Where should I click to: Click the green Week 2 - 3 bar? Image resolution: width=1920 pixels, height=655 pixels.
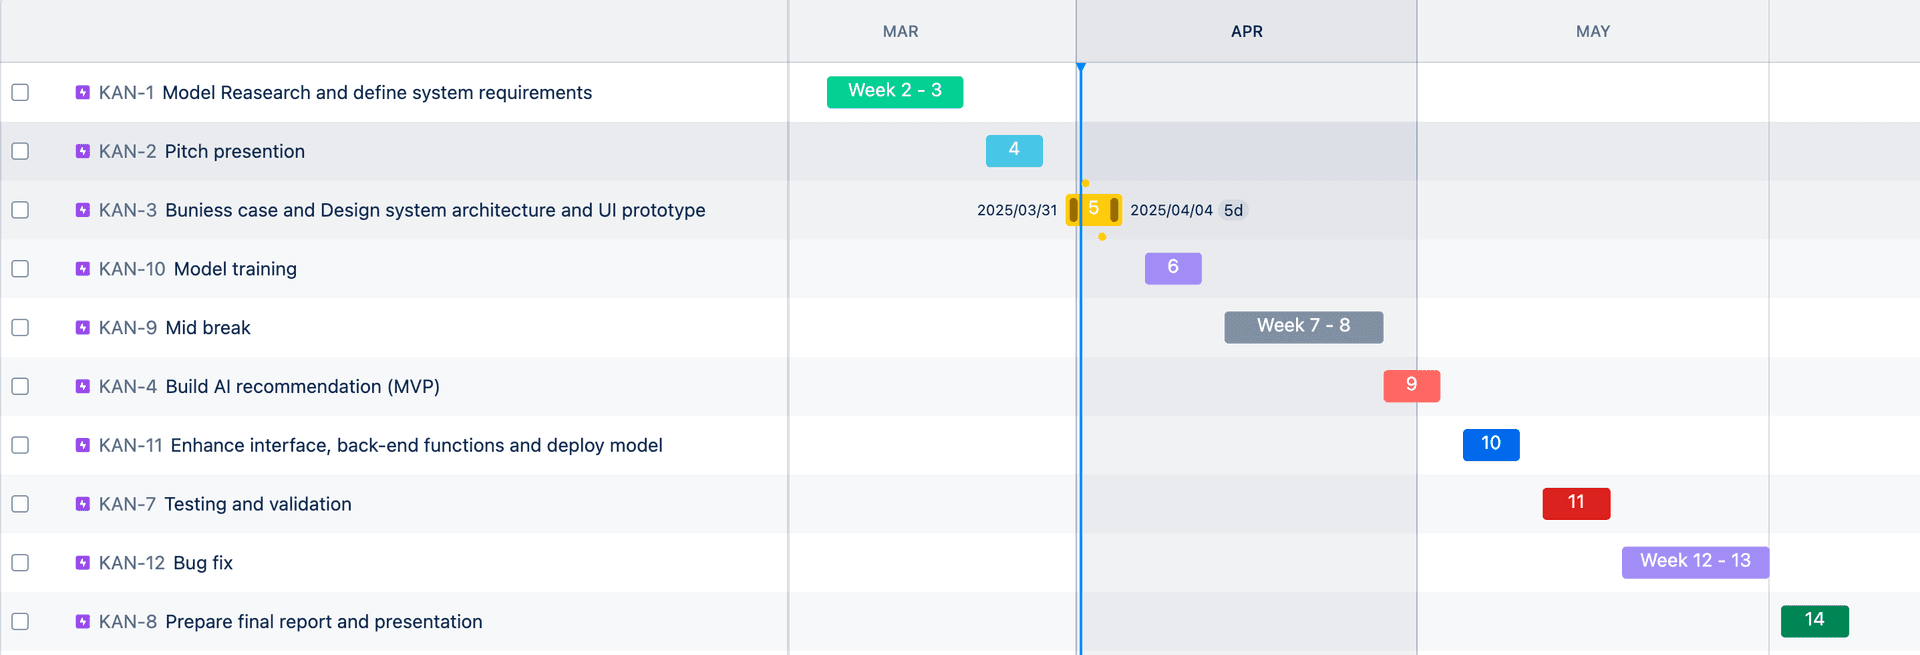pos(894,91)
